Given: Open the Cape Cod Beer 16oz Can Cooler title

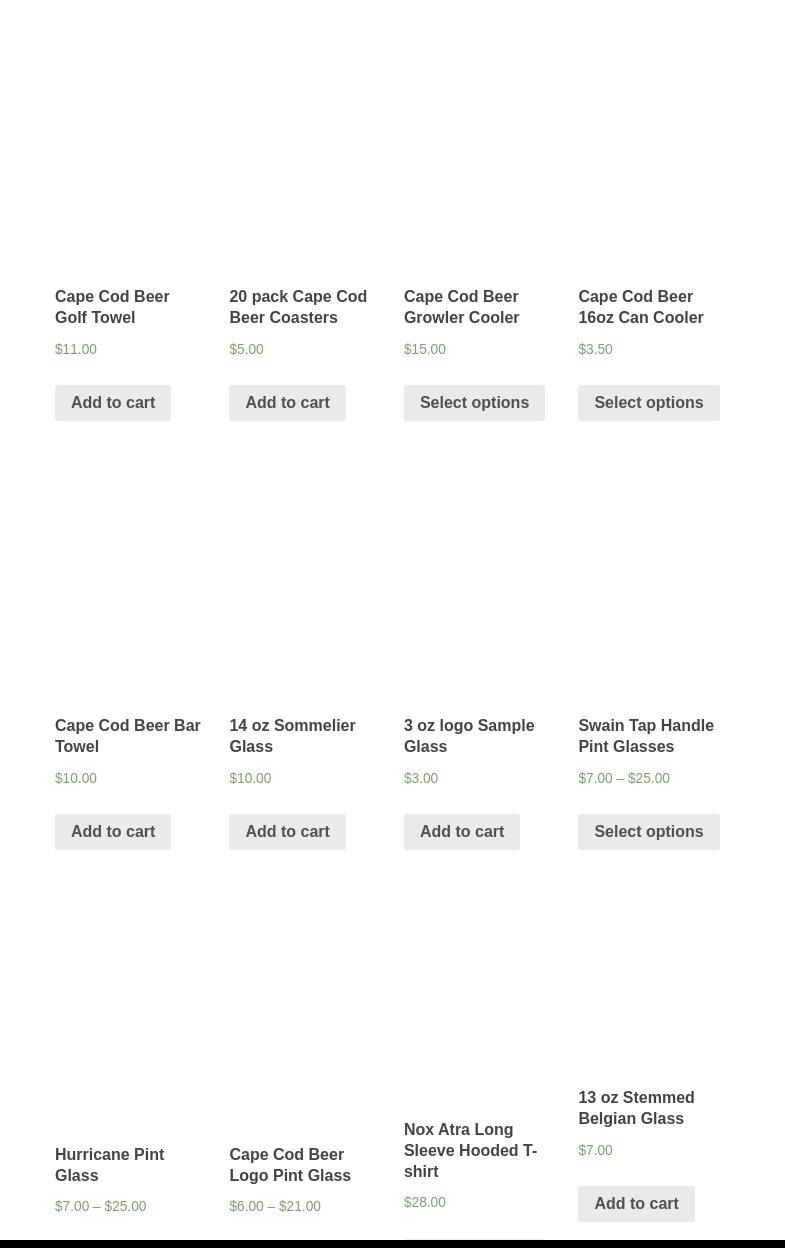Looking at the screenshot, I should (640, 307).
